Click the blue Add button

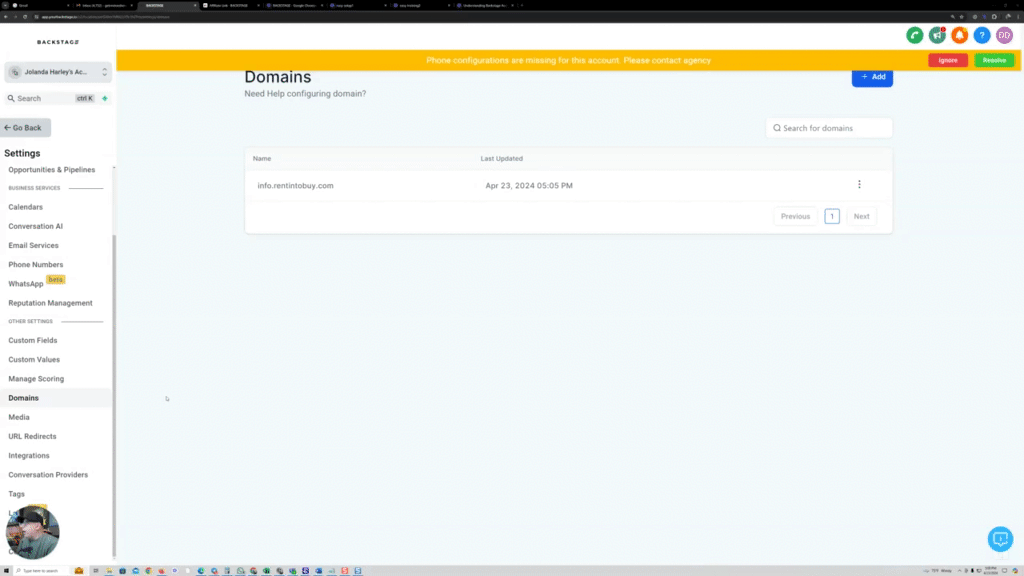click(872, 77)
